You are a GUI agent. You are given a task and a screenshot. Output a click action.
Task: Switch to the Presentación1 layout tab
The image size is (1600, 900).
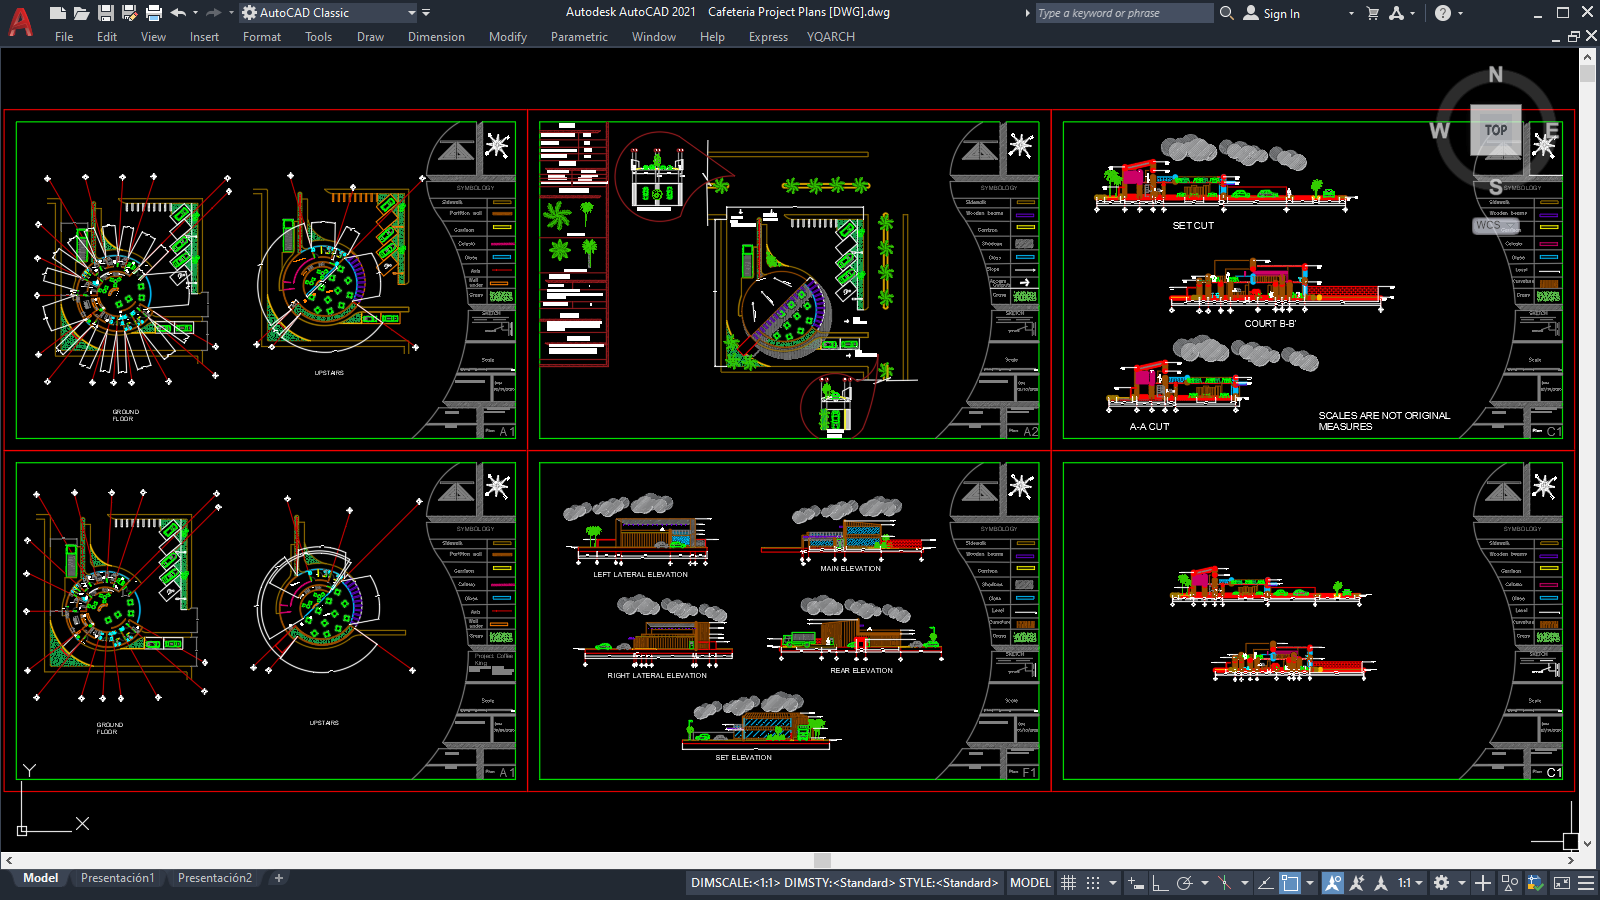tap(117, 878)
